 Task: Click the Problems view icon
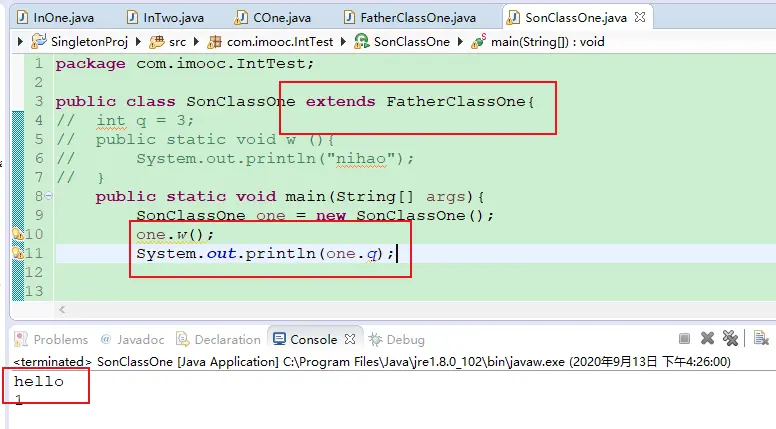tap(21, 339)
